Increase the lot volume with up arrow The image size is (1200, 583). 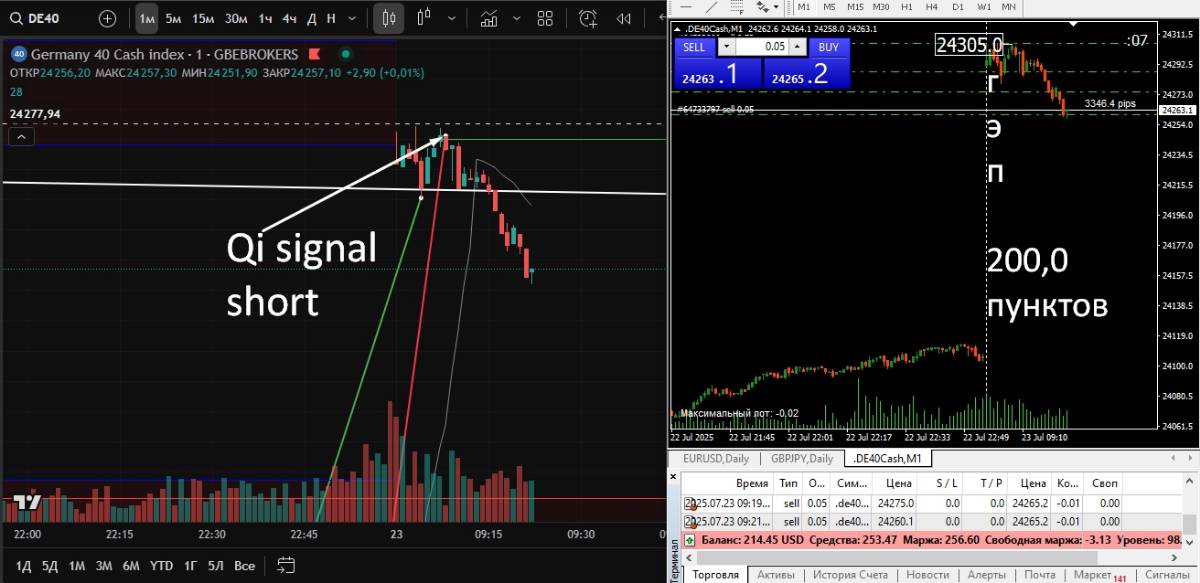(797, 47)
